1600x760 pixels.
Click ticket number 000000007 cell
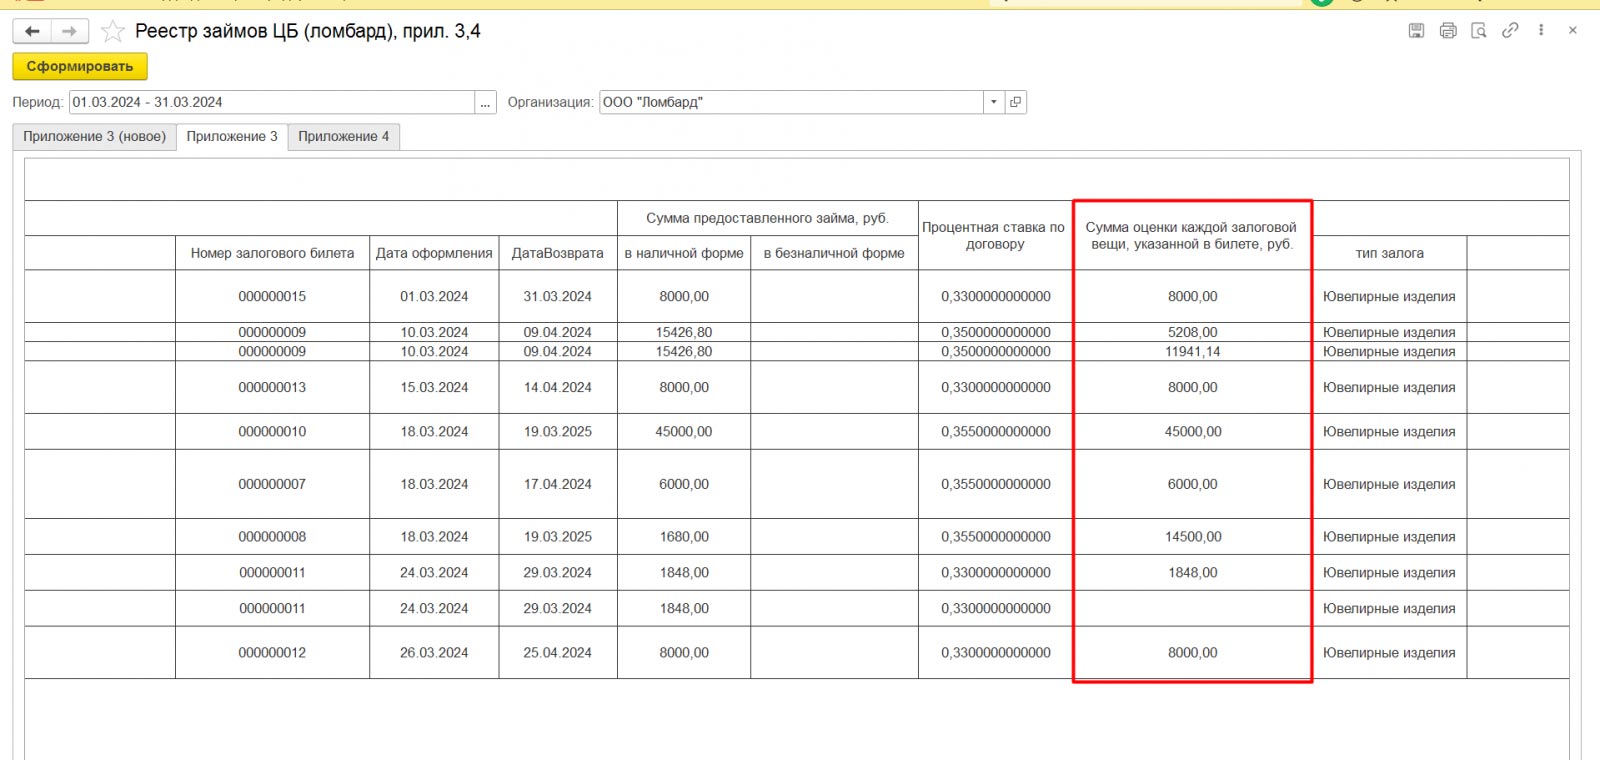pos(272,484)
